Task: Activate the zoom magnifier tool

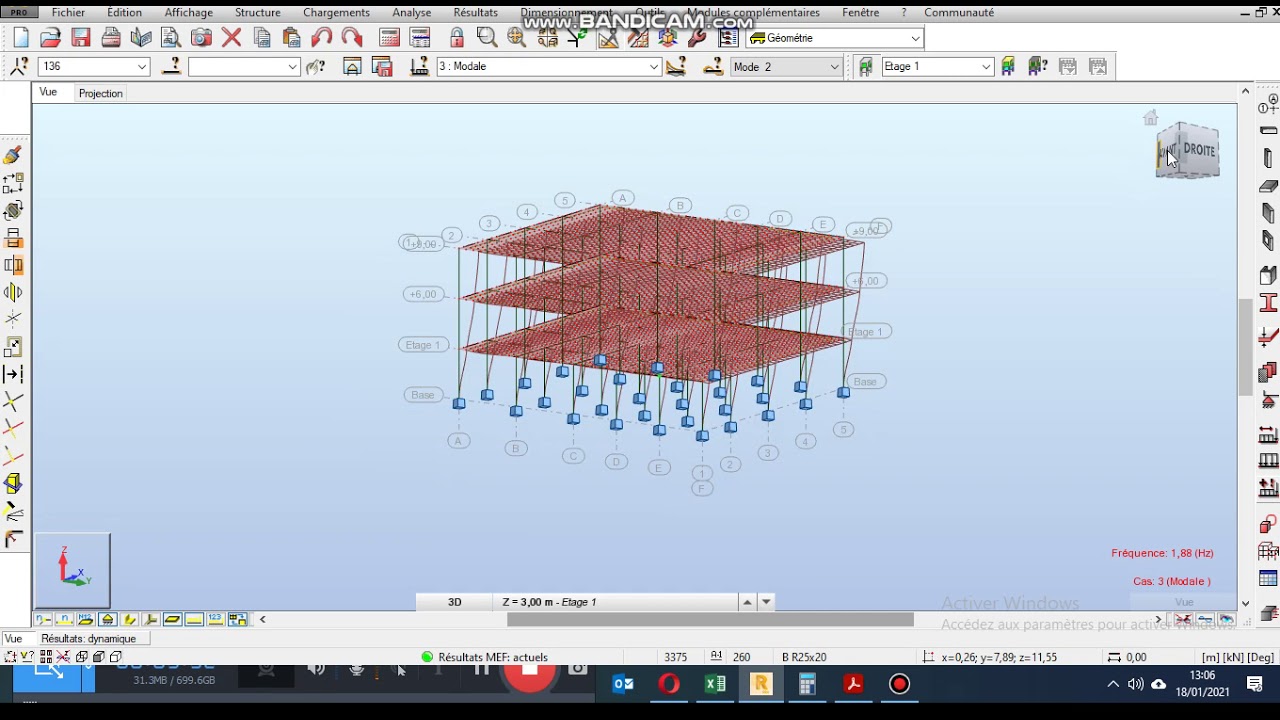Action: coord(487,38)
